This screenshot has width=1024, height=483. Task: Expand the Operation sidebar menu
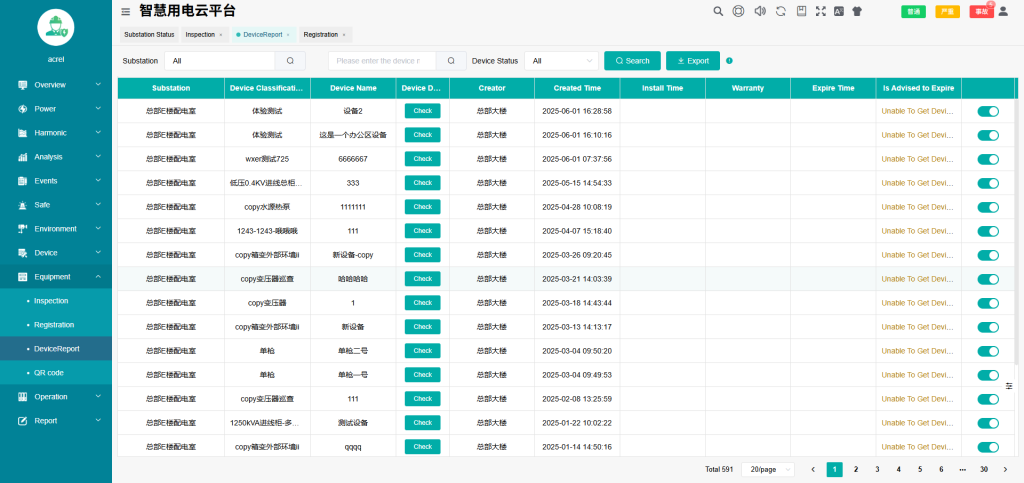click(x=56, y=397)
